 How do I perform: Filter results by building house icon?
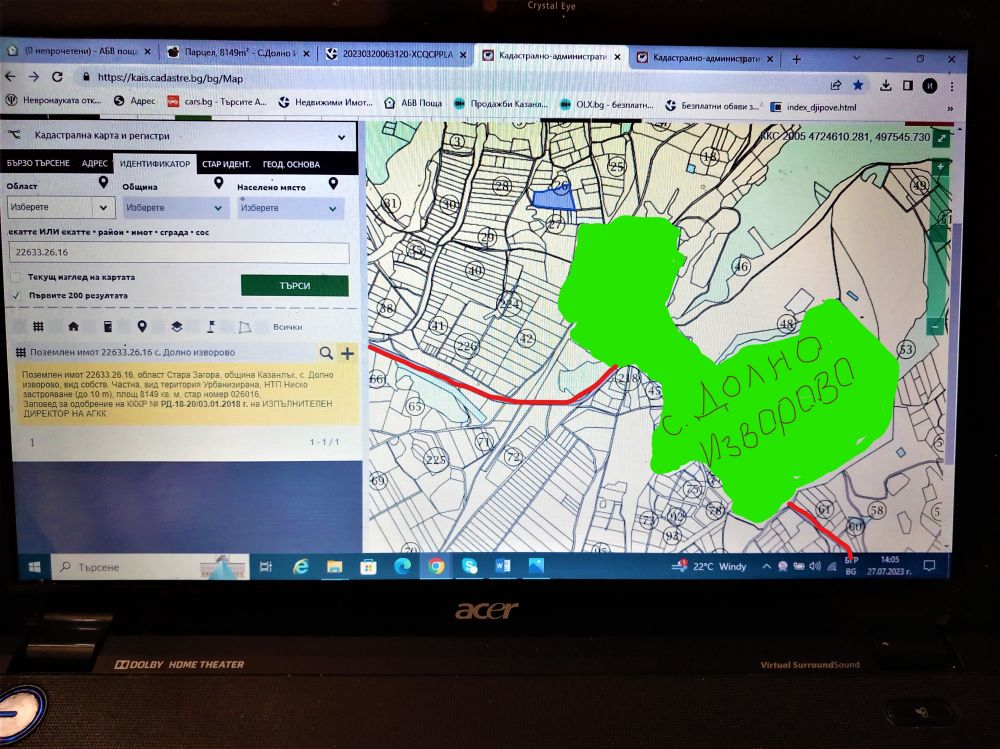(x=73, y=326)
